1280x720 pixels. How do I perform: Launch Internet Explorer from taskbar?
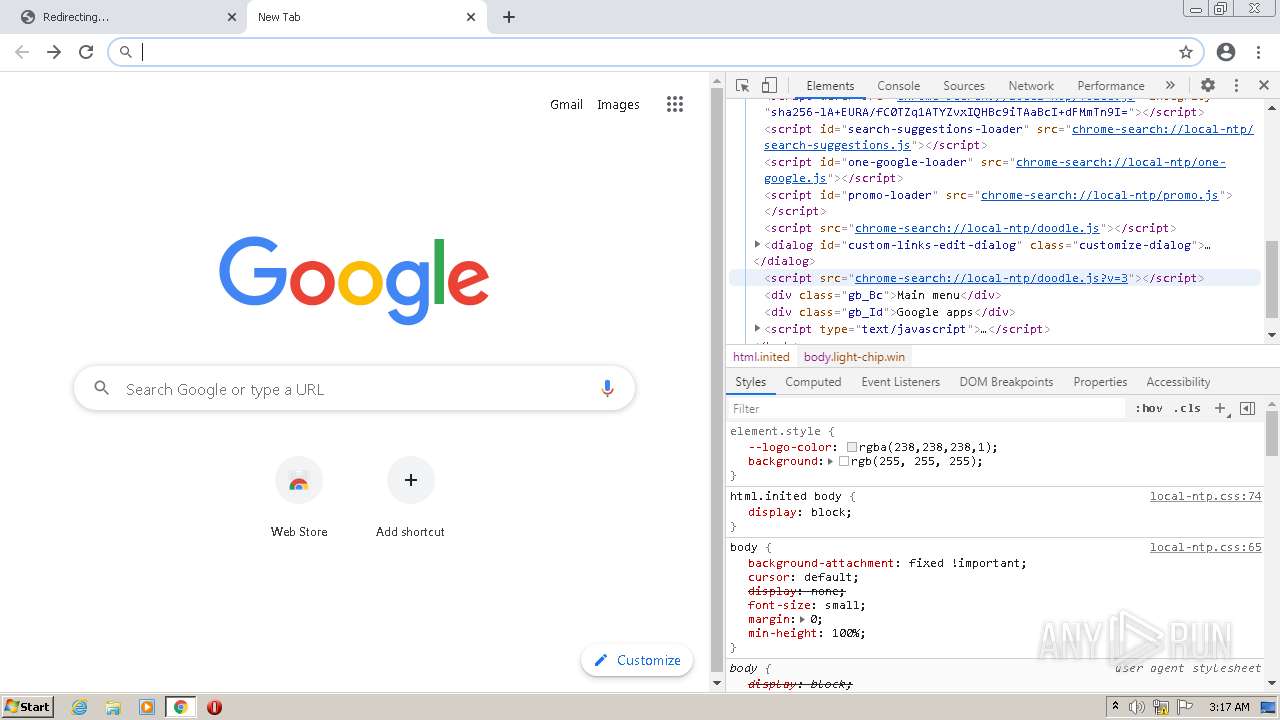click(80, 707)
